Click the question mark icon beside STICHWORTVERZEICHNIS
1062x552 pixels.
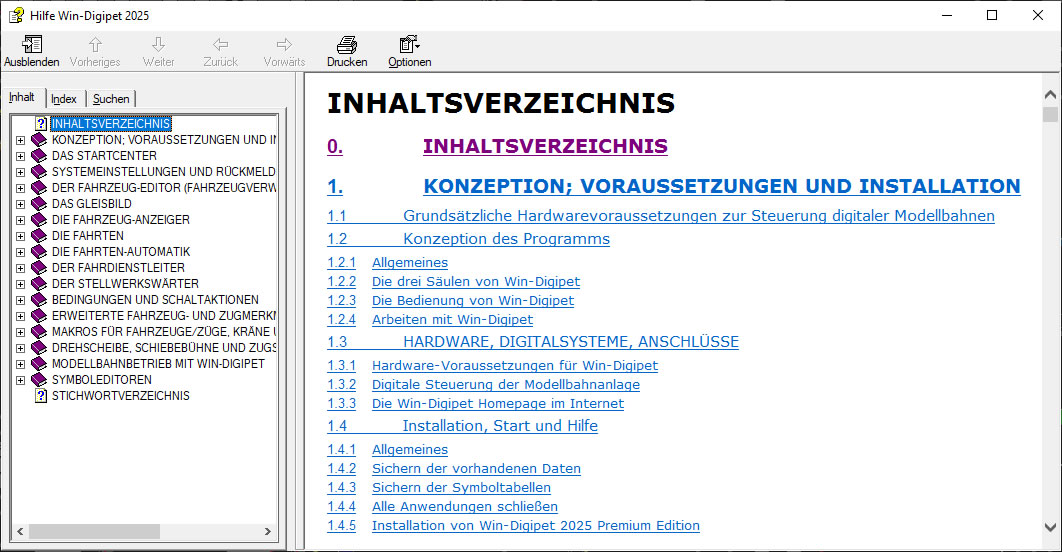(x=41, y=396)
